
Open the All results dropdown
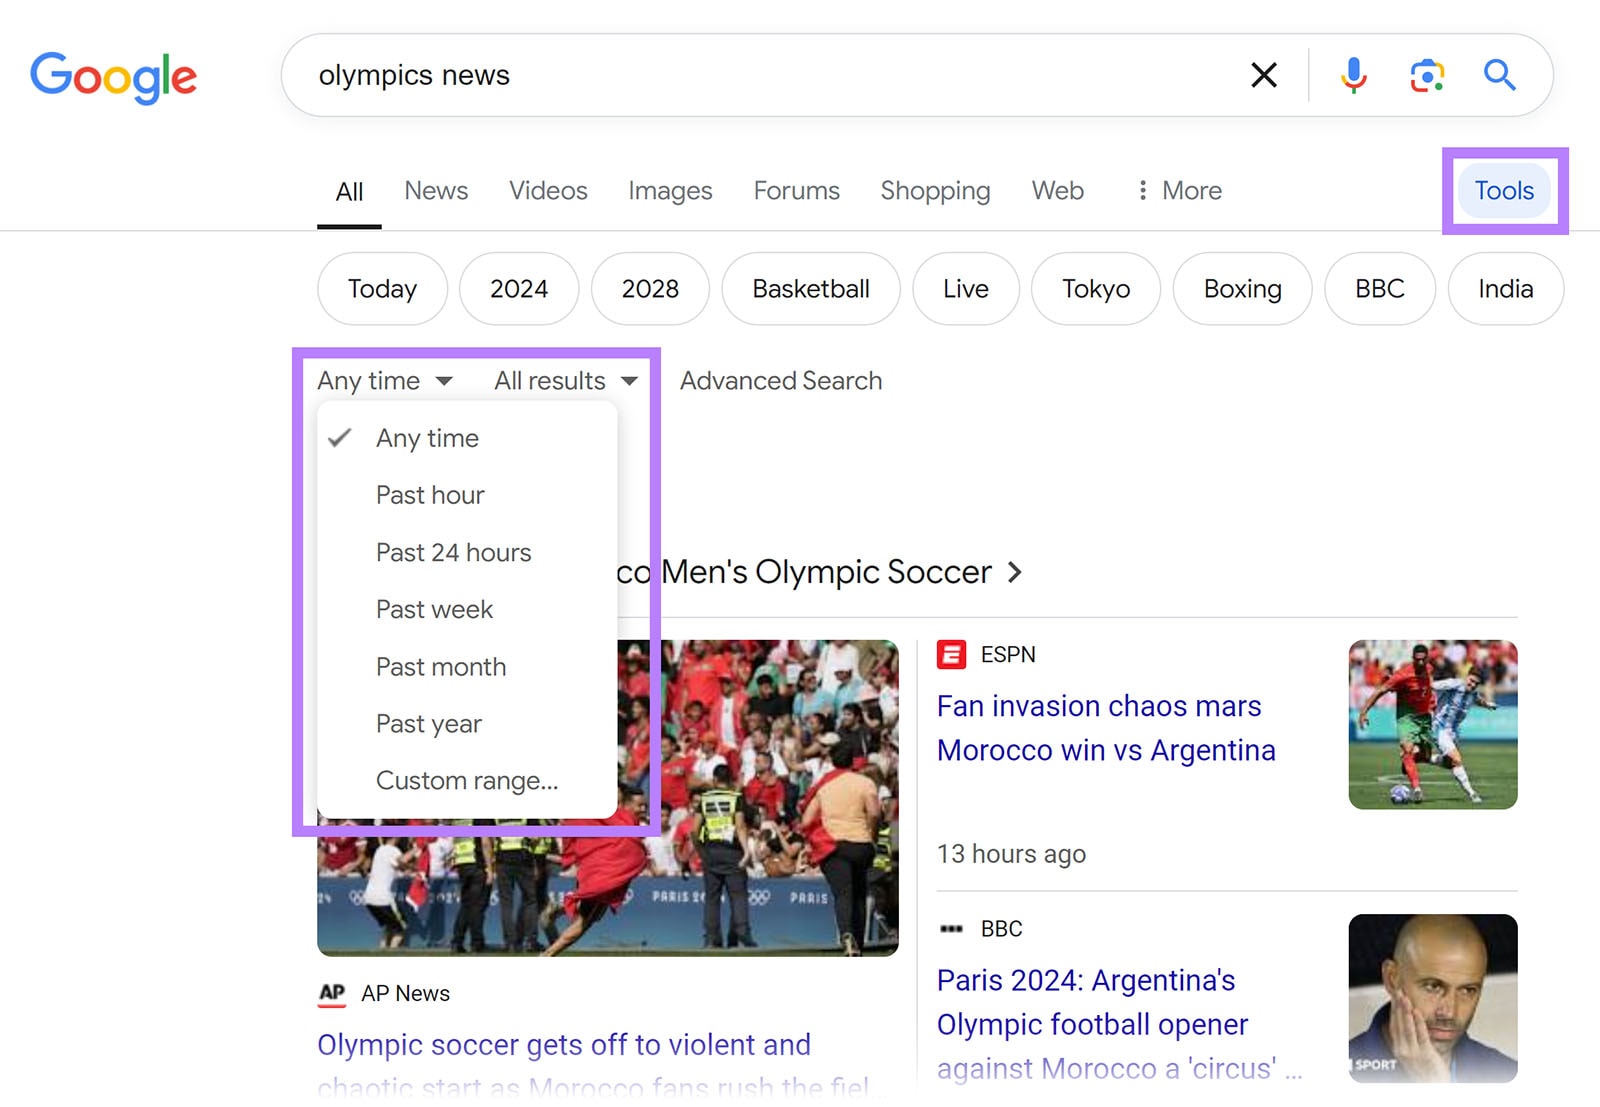(x=564, y=380)
